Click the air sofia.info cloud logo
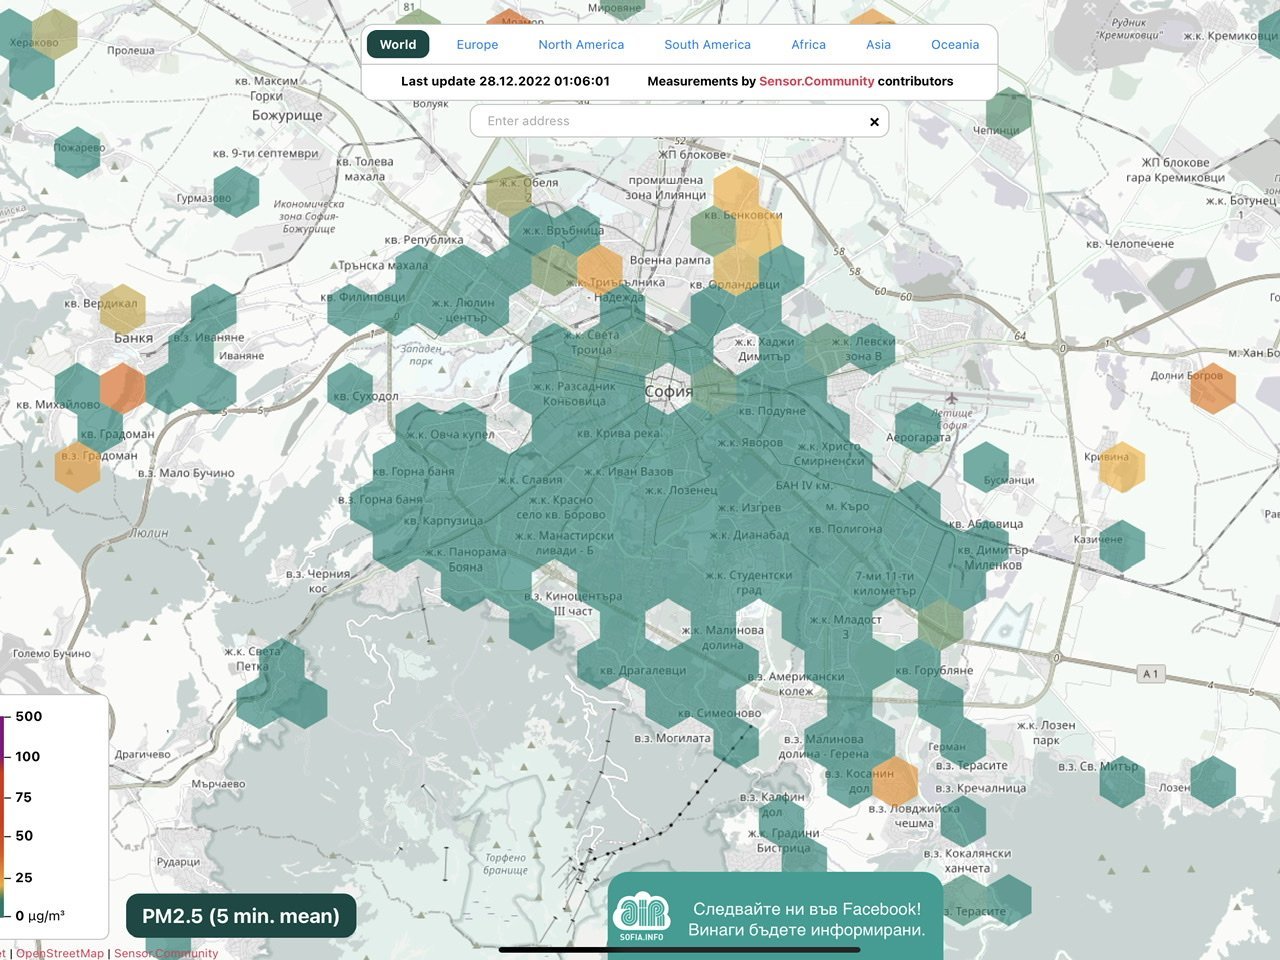1280x960 pixels. coord(641,914)
